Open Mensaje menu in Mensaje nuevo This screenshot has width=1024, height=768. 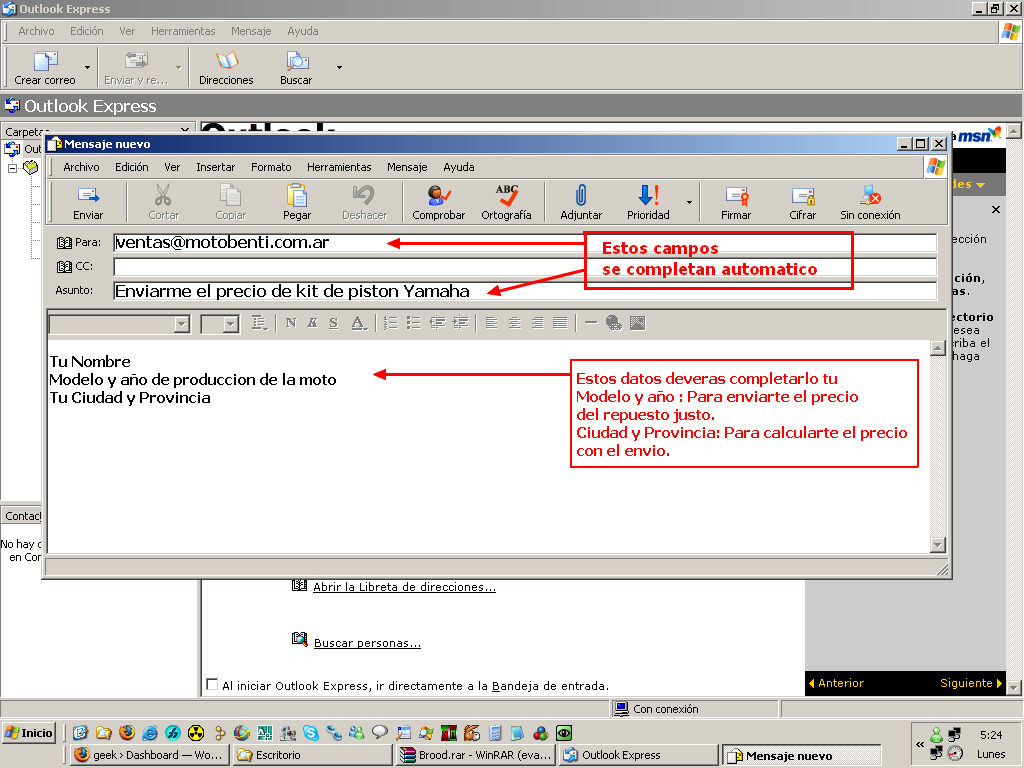pyautogui.click(x=407, y=167)
